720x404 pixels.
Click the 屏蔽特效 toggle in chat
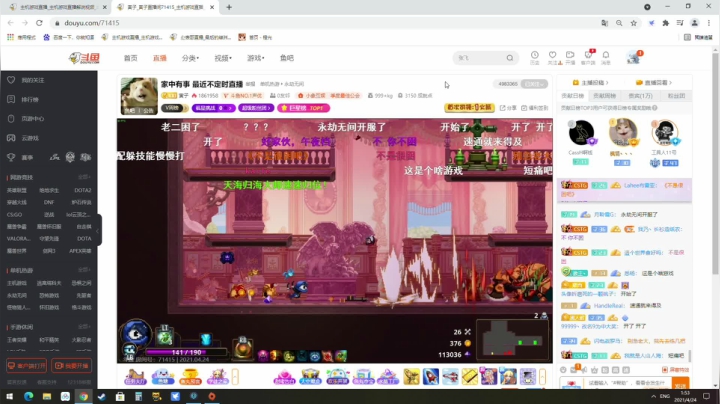(675, 370)
